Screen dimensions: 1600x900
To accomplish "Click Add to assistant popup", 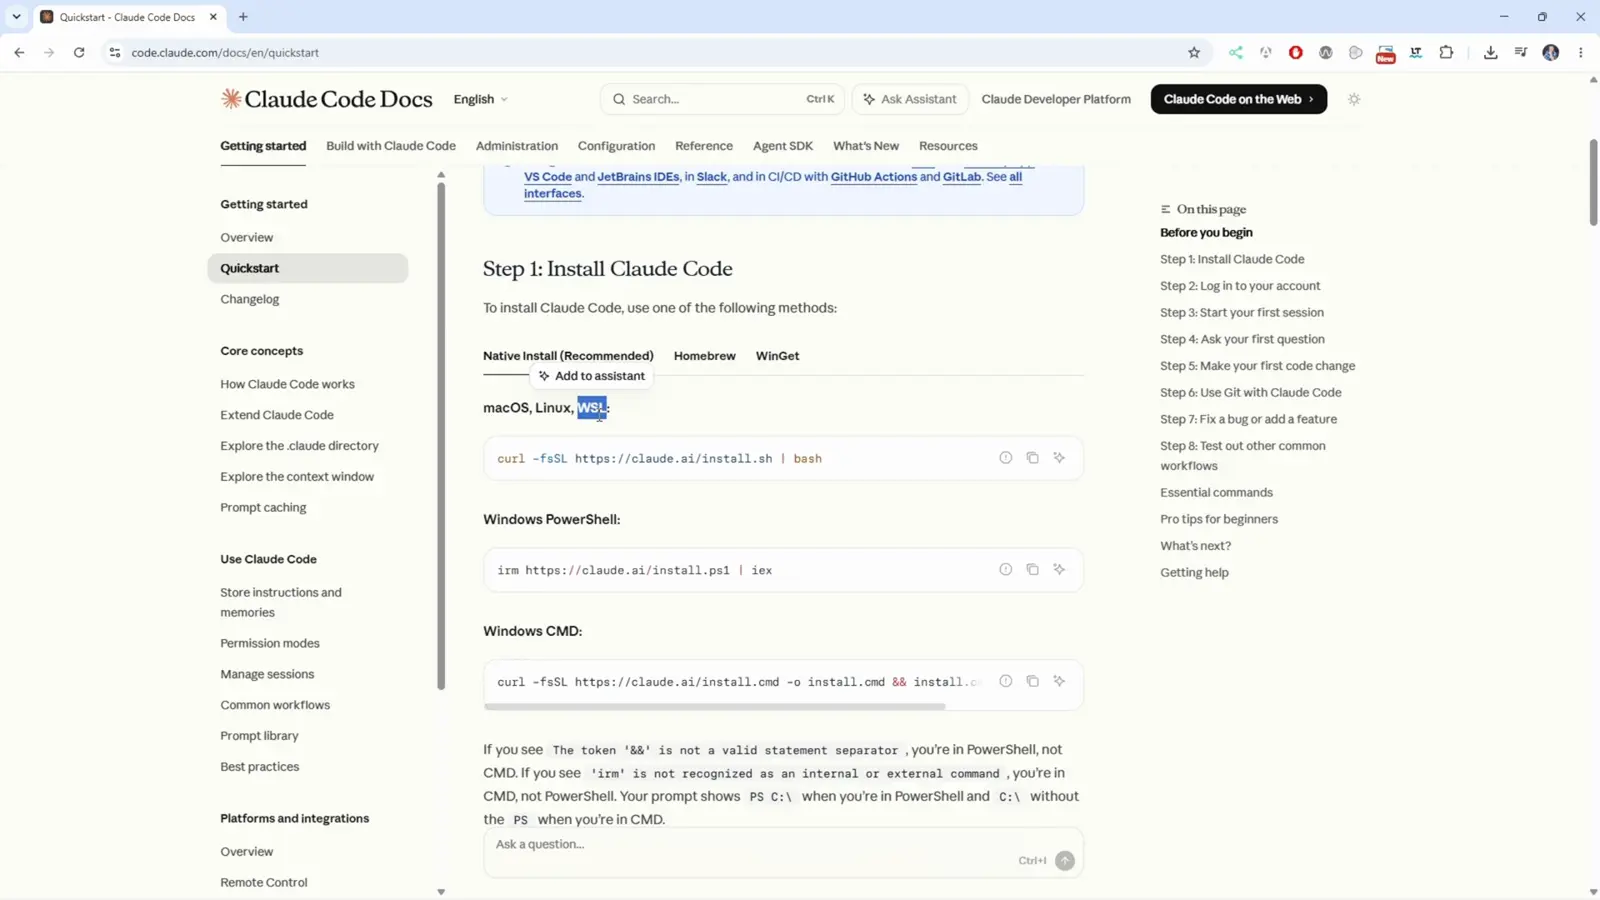I will pyautogui.click(x=591, y=376).
